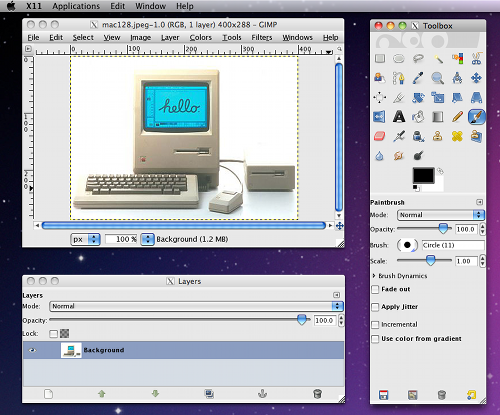
Task: Enable Use color from gradient
Action: click(375, 339)
